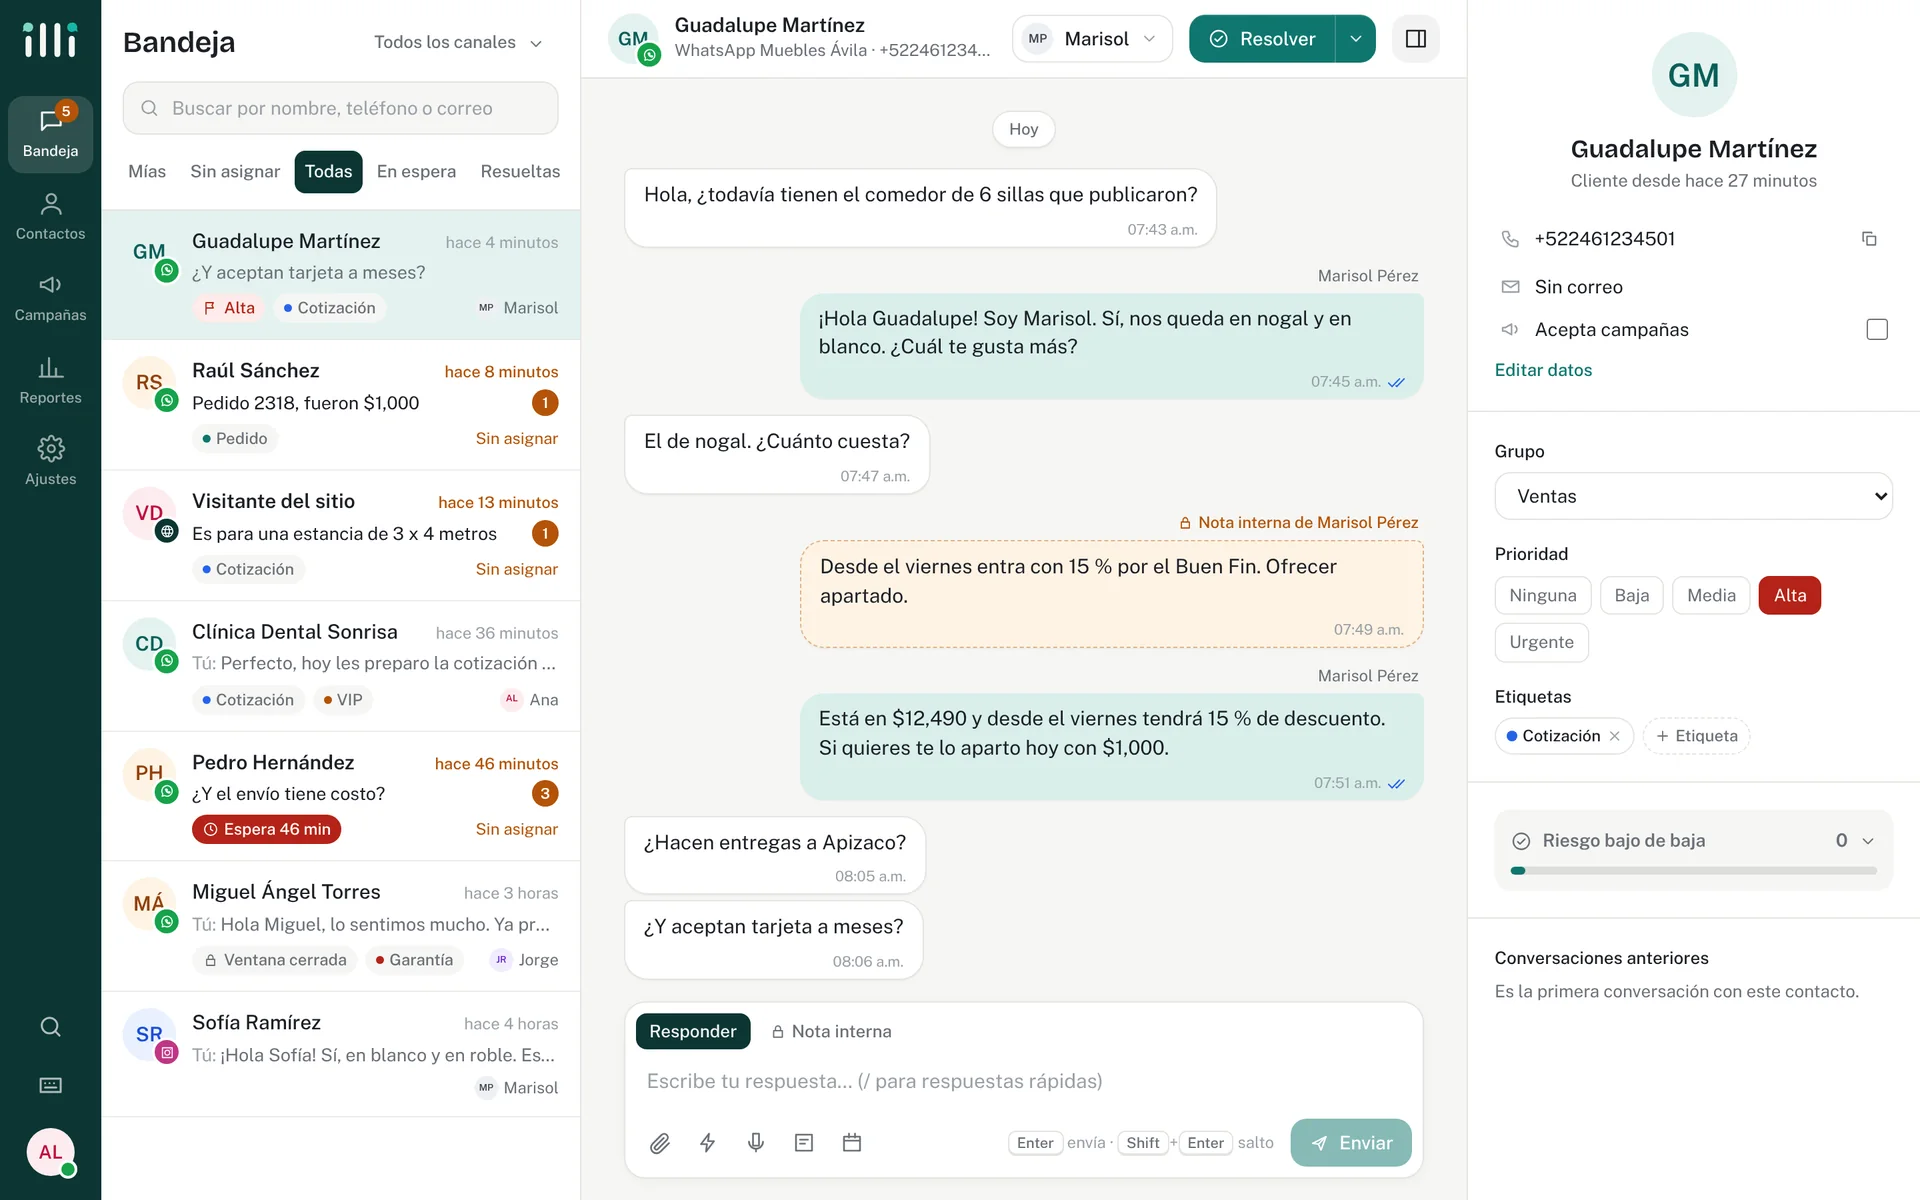Select the Nota interna composer tab

(x=831, y=1031)
